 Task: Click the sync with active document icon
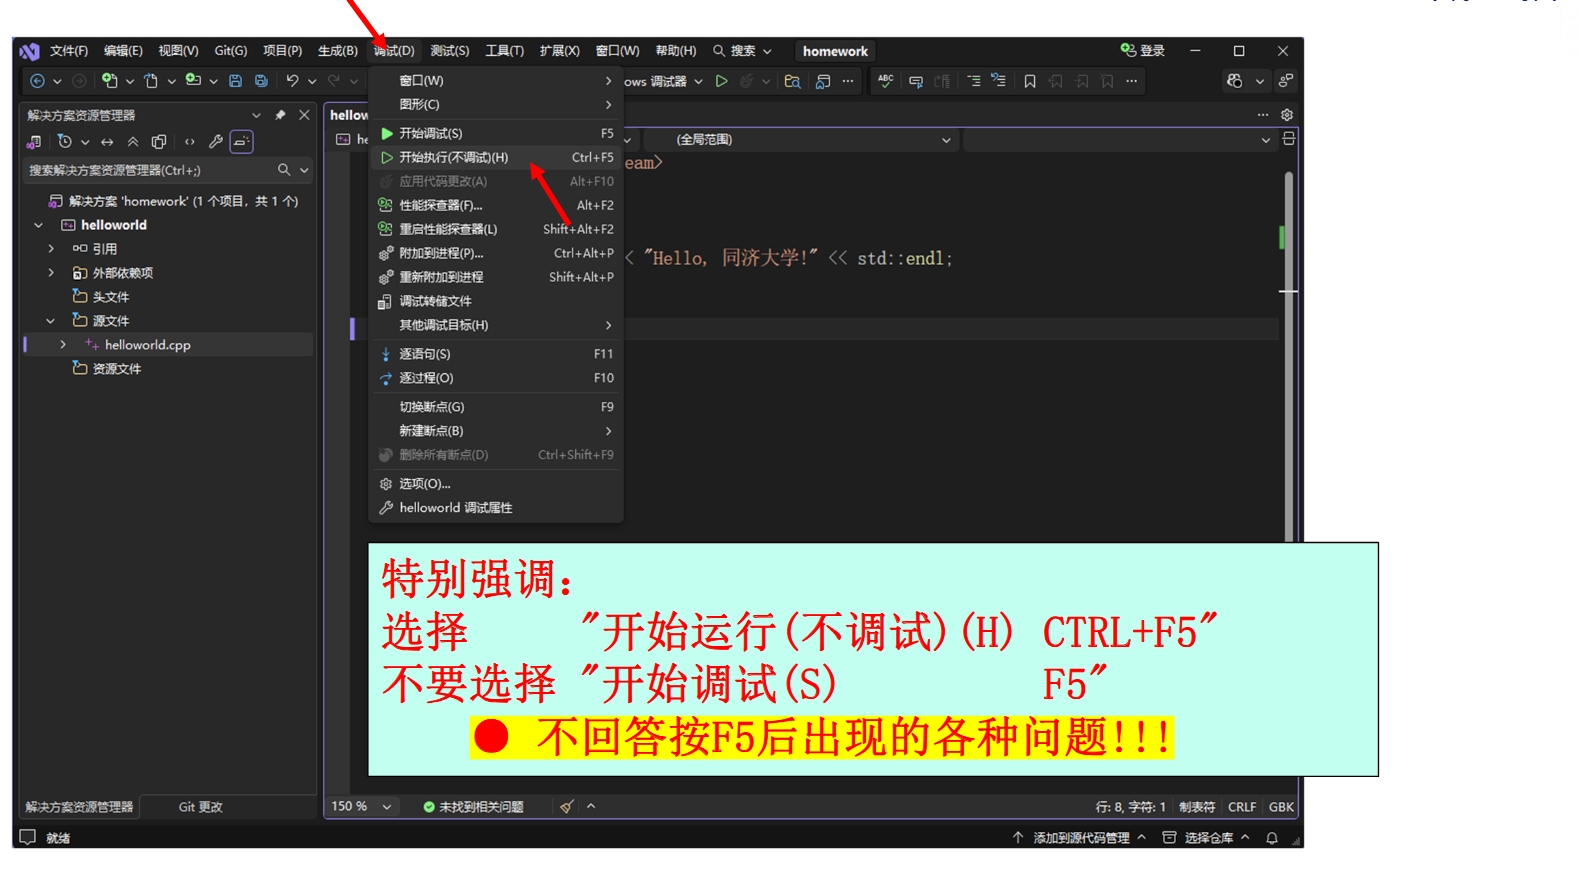(107, 142)
